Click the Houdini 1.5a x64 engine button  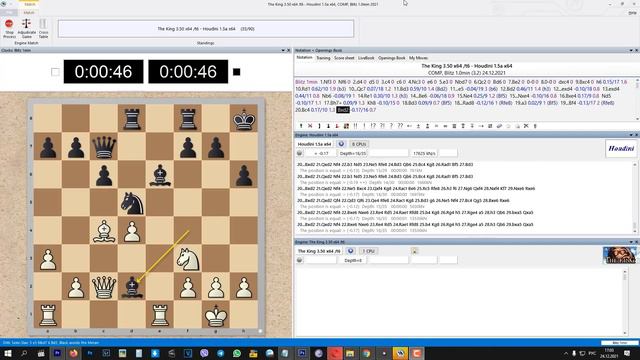pyautogui.click(x=314, y=144)
